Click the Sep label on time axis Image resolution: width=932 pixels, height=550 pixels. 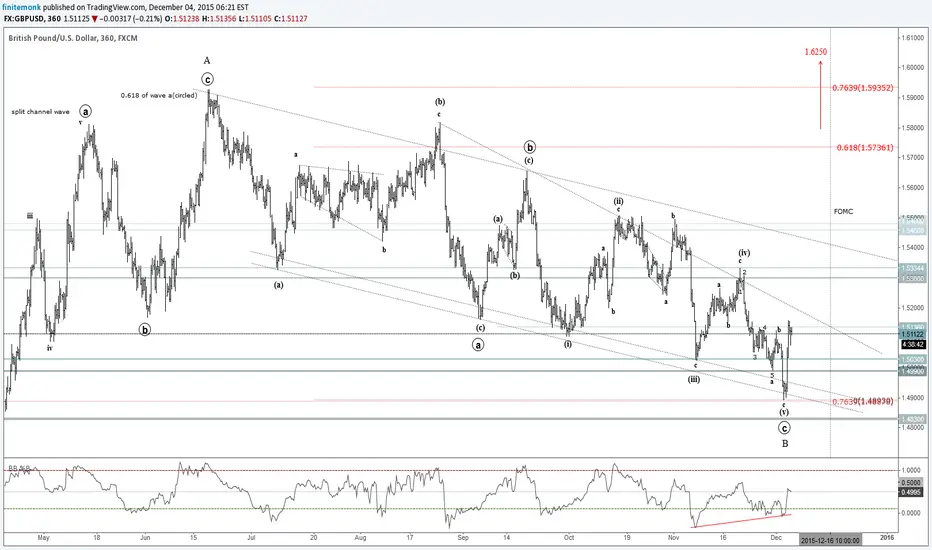[x=463, y=538]
